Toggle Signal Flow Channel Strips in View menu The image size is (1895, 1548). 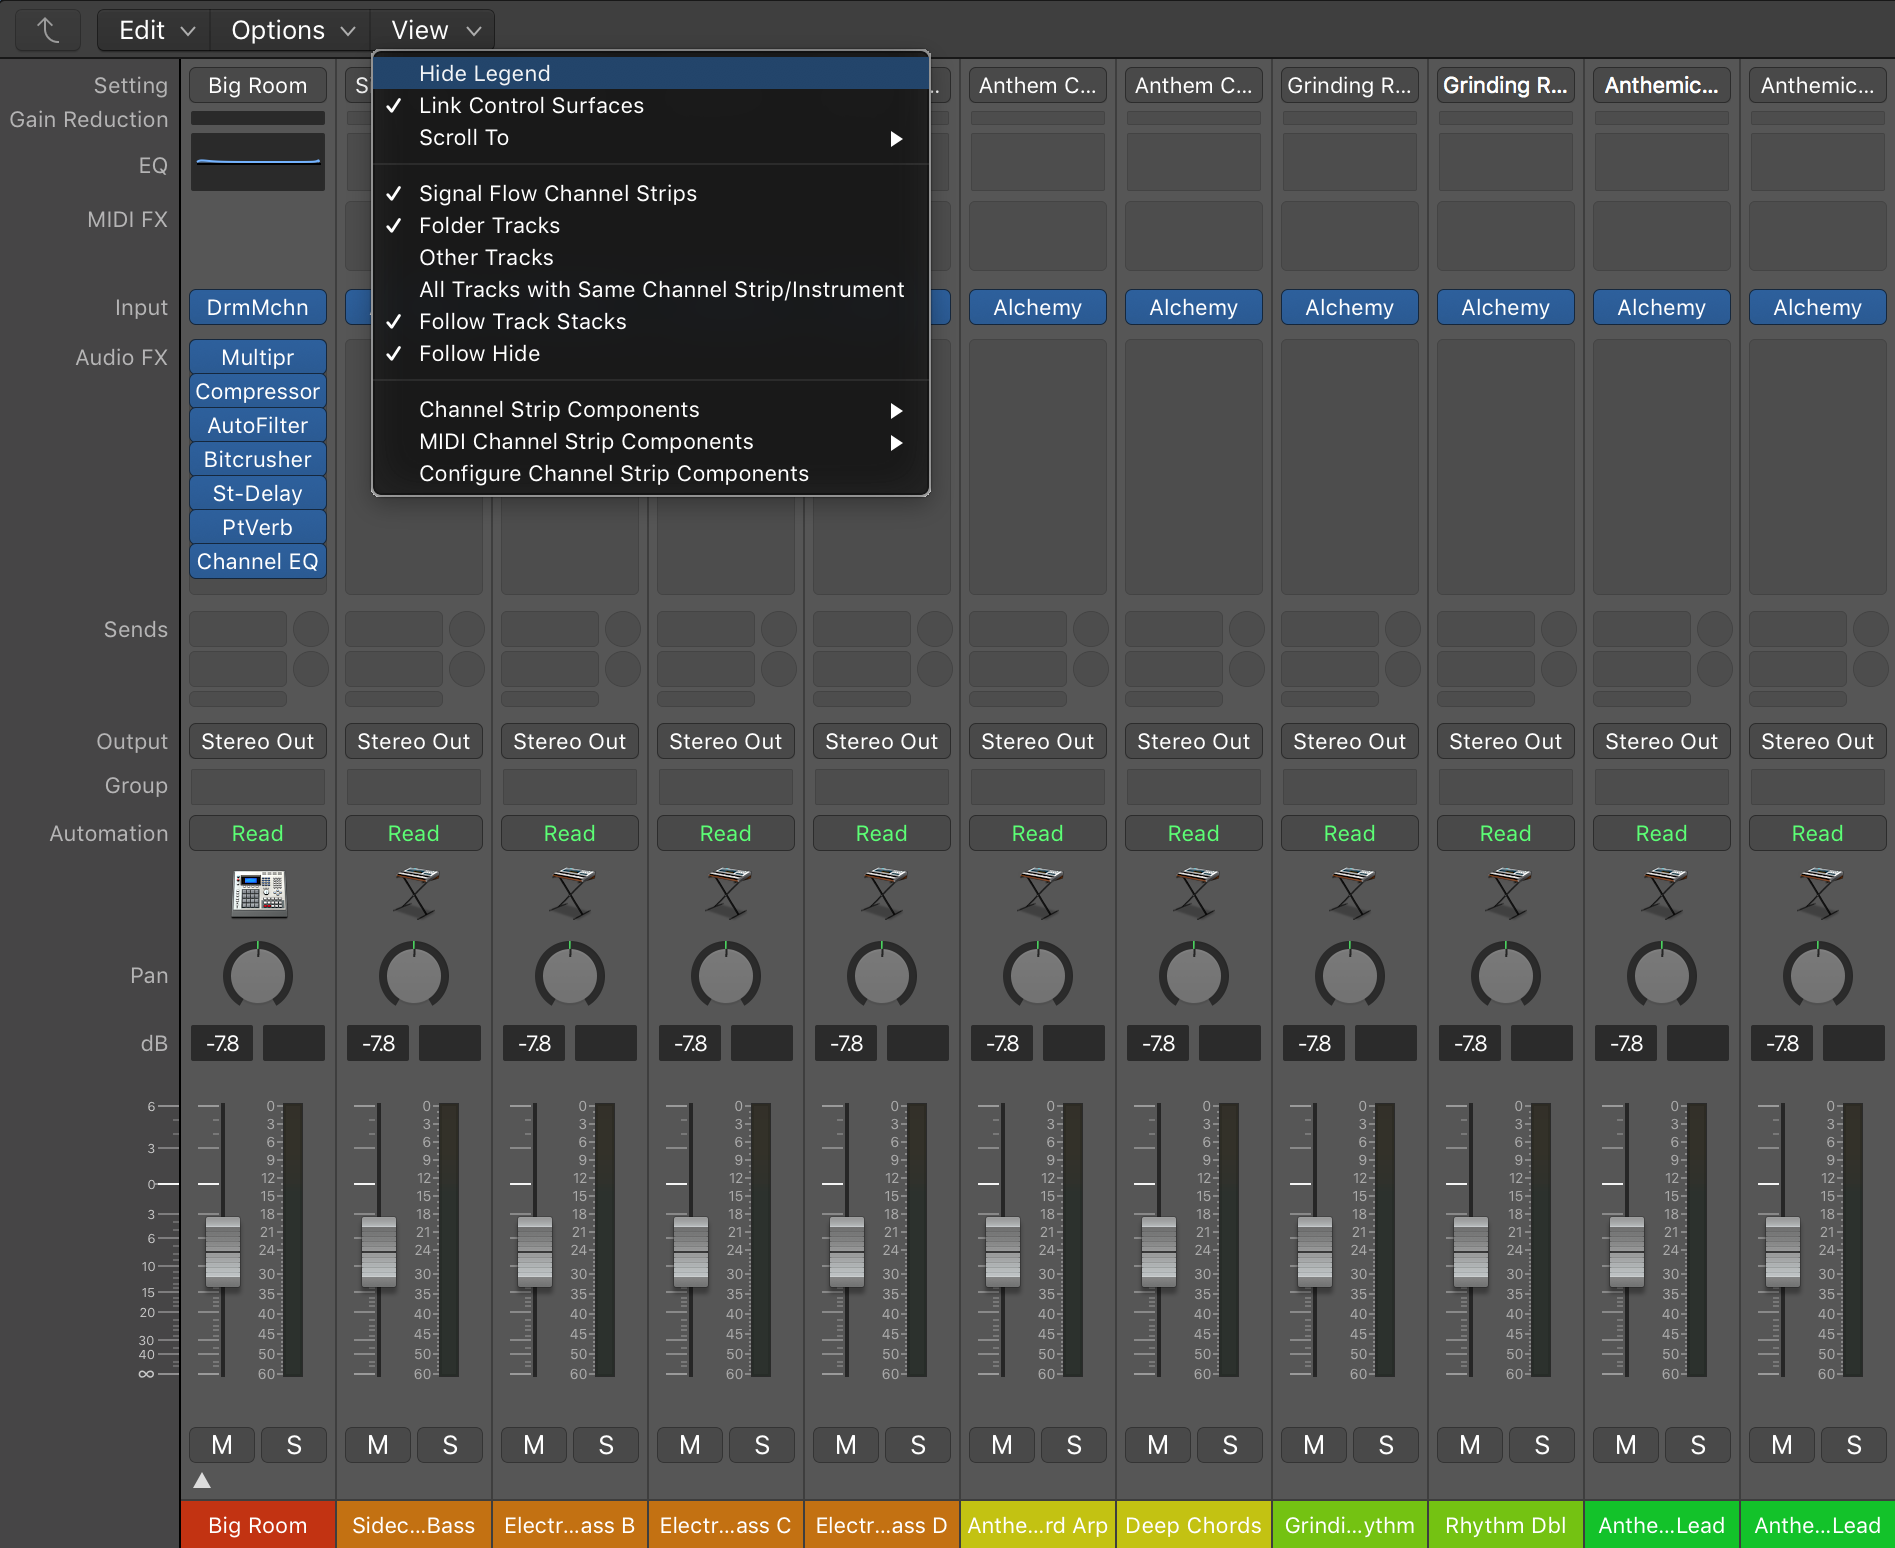point(557,193)
